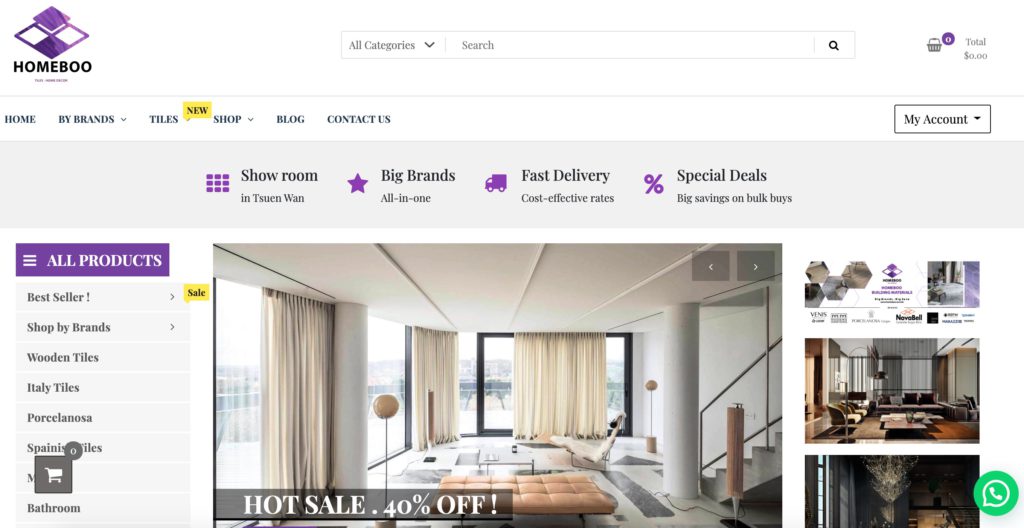1024x528 pixels.
Task: Click the purple Show room grid icon
Action: [x=217, y=183]
